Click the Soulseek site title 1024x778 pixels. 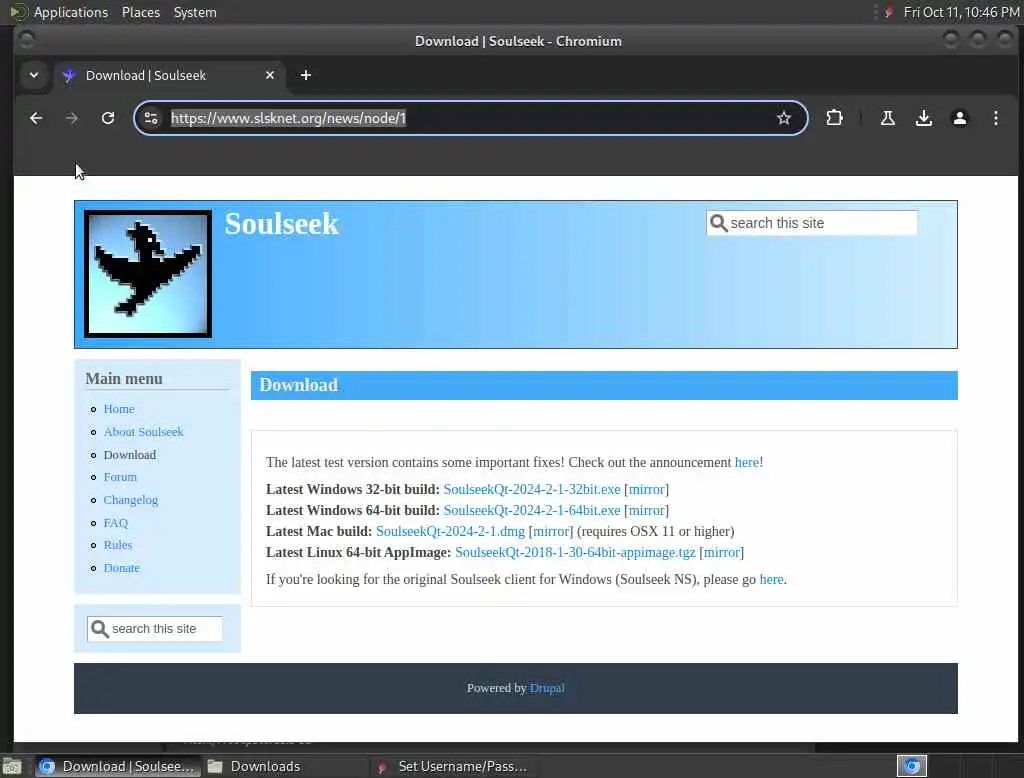pyautogui.click(x=281, y=224)
